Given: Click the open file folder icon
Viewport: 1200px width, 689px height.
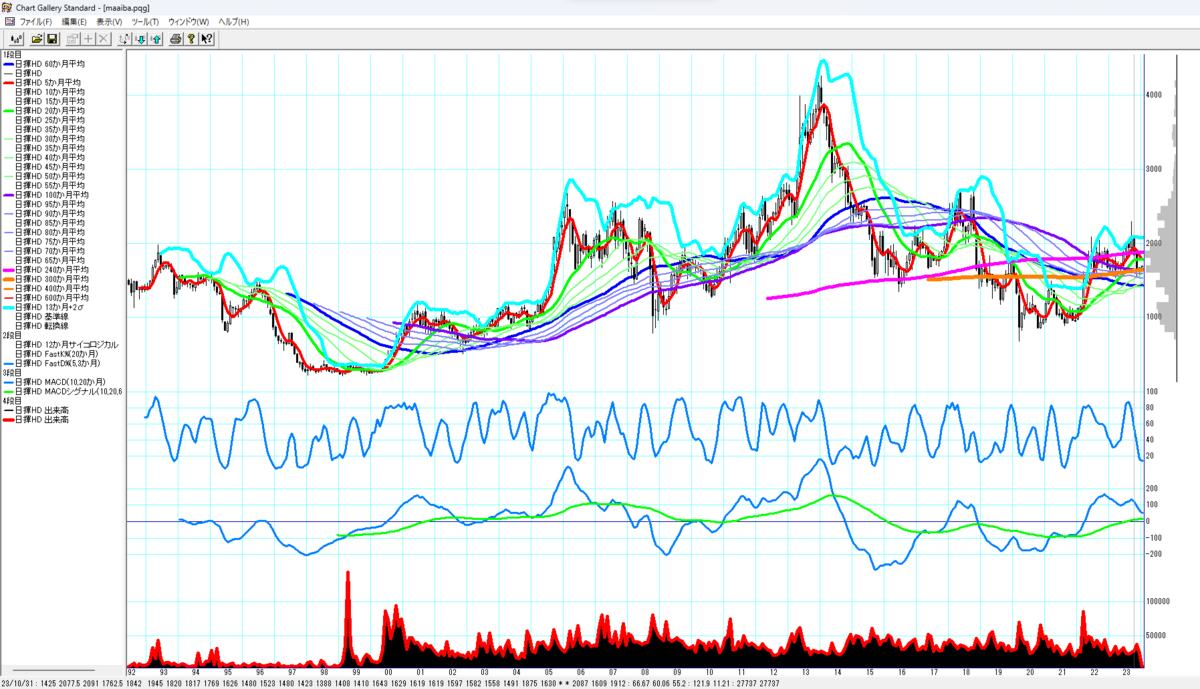Looking at the screenshot, I should (x=37, y=39).
